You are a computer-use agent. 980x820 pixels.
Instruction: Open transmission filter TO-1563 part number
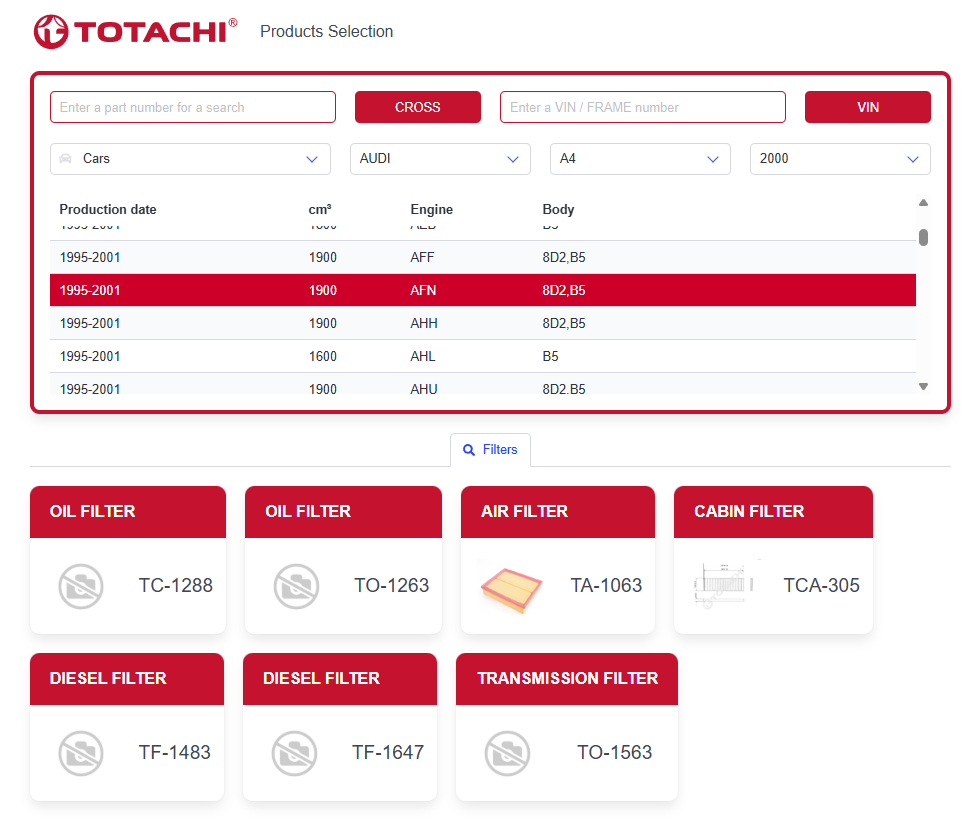[x=614, y=752]
